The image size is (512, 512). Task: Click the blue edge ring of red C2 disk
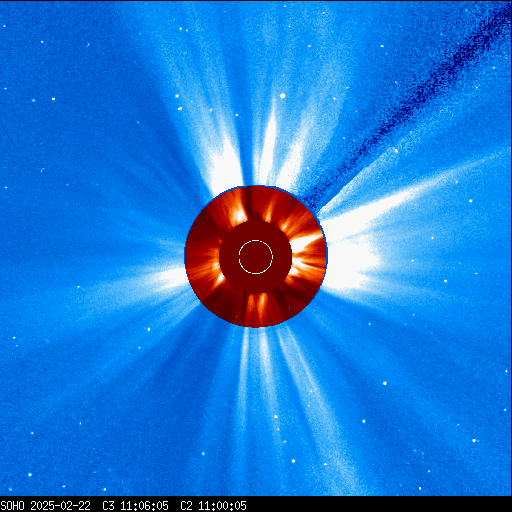327,256
